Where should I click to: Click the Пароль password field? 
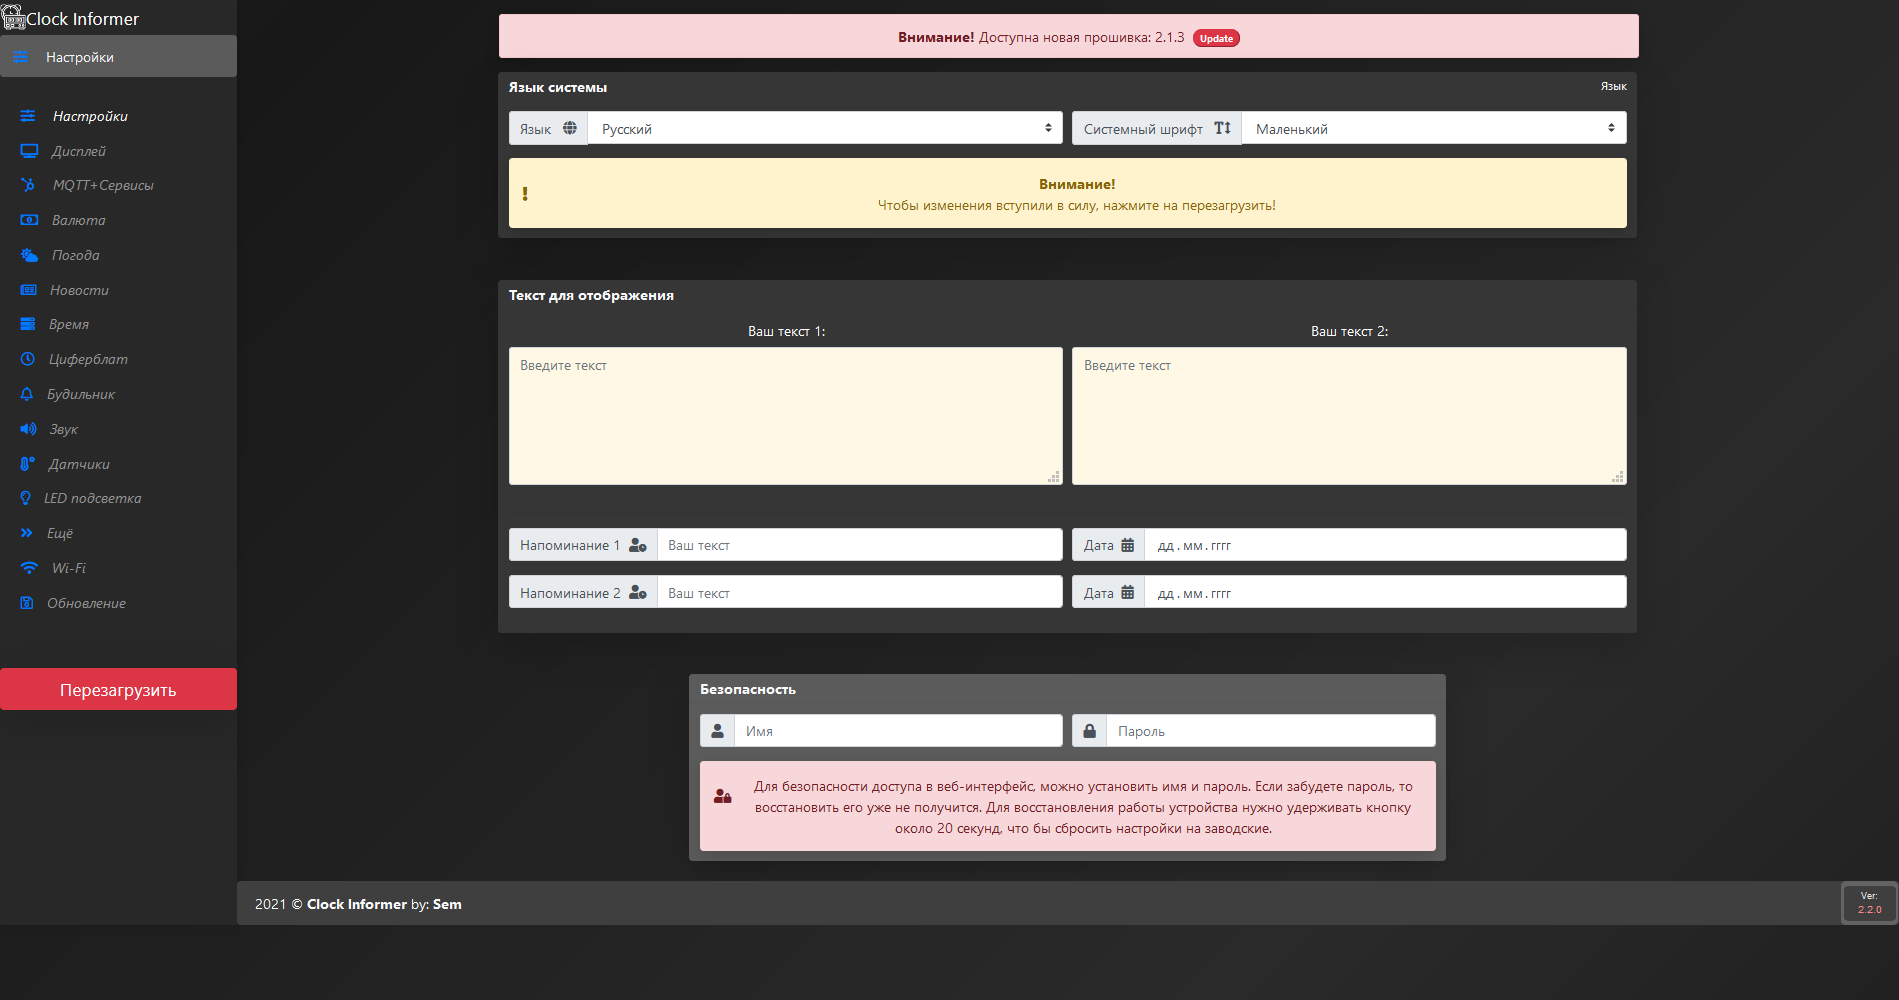coord(1270,731)
